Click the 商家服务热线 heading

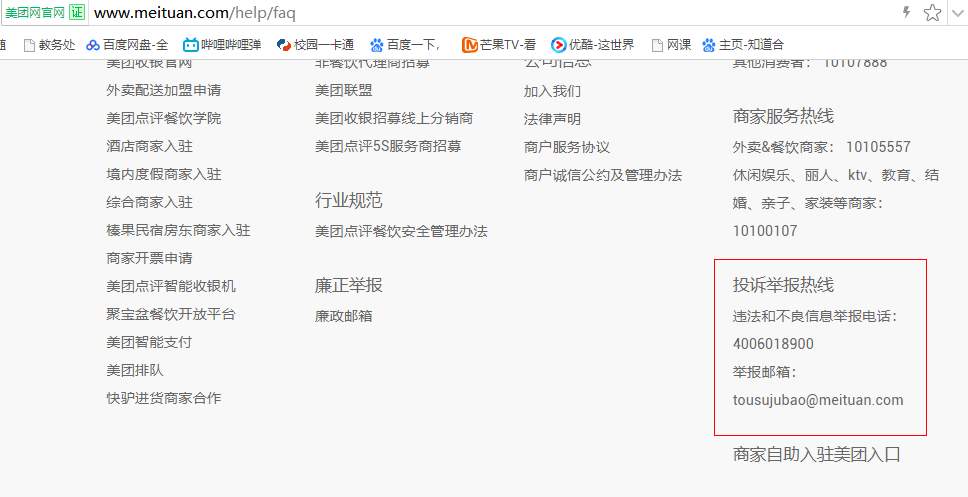point(783,116)
